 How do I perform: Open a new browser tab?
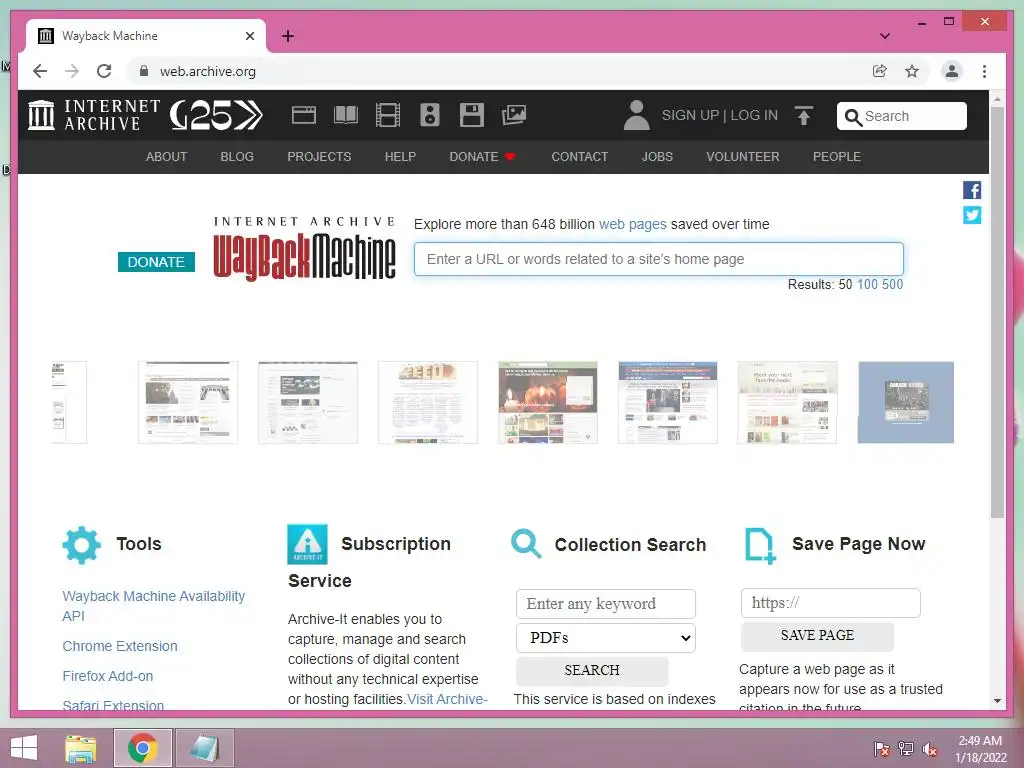tap(288, 36)
